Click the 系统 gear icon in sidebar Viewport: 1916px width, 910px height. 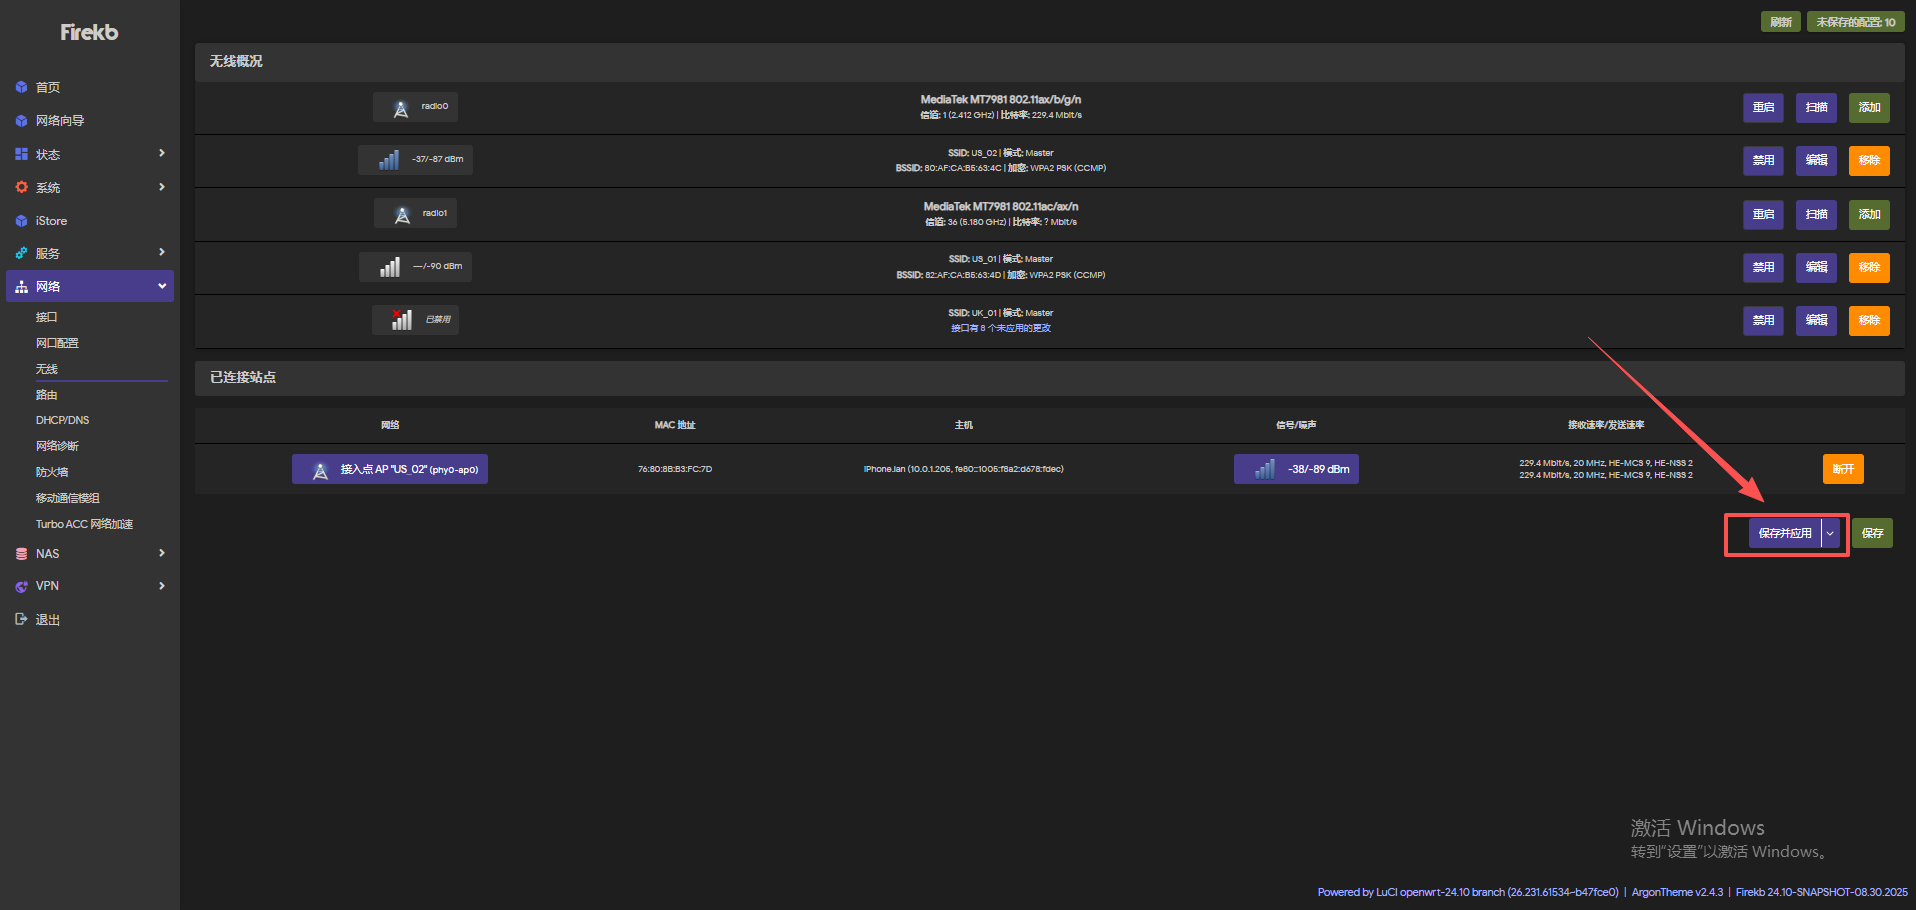21,188
